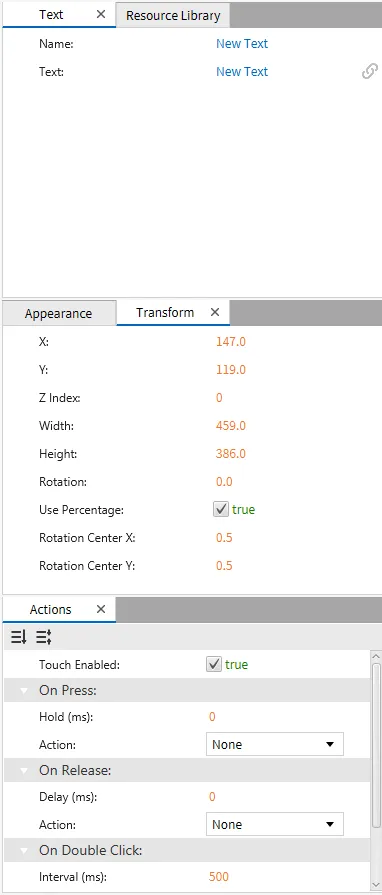The width and height of the screenshot is (382, 895).
Task: Click the Interval value 500
Action: (x=219, y=876)
